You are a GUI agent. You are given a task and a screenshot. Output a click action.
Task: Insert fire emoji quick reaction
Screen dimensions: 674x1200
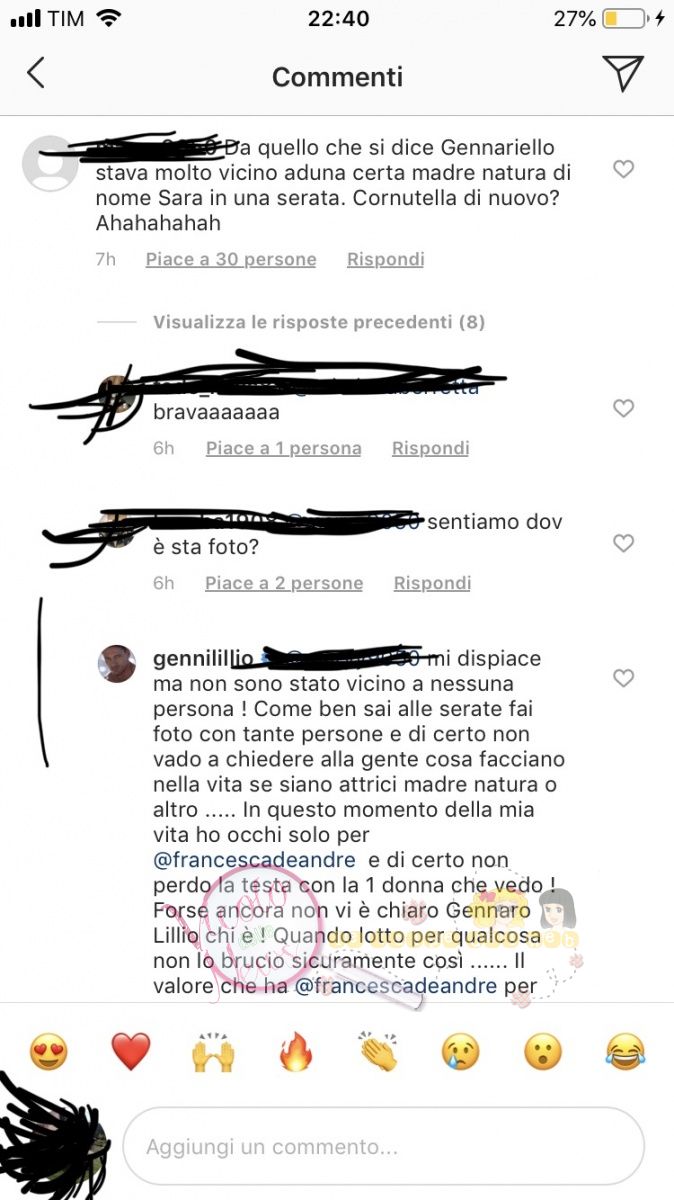pos(295,1052)
